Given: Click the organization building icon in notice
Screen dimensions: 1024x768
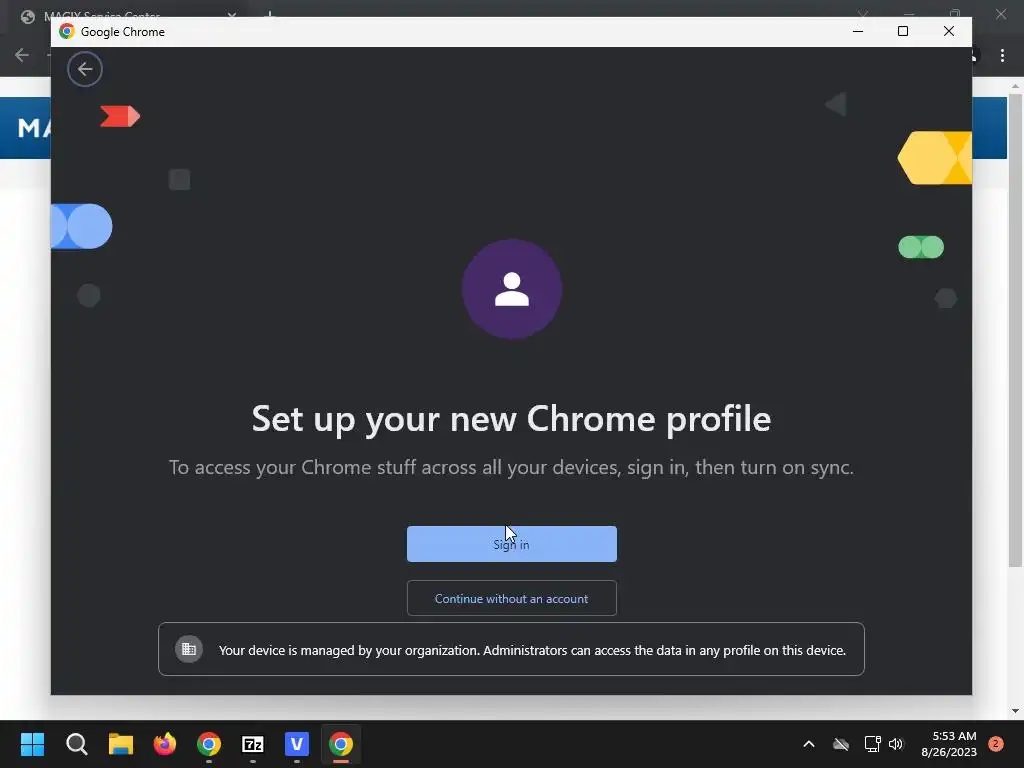Looking at the screenshot, I should tap(189, 649).
